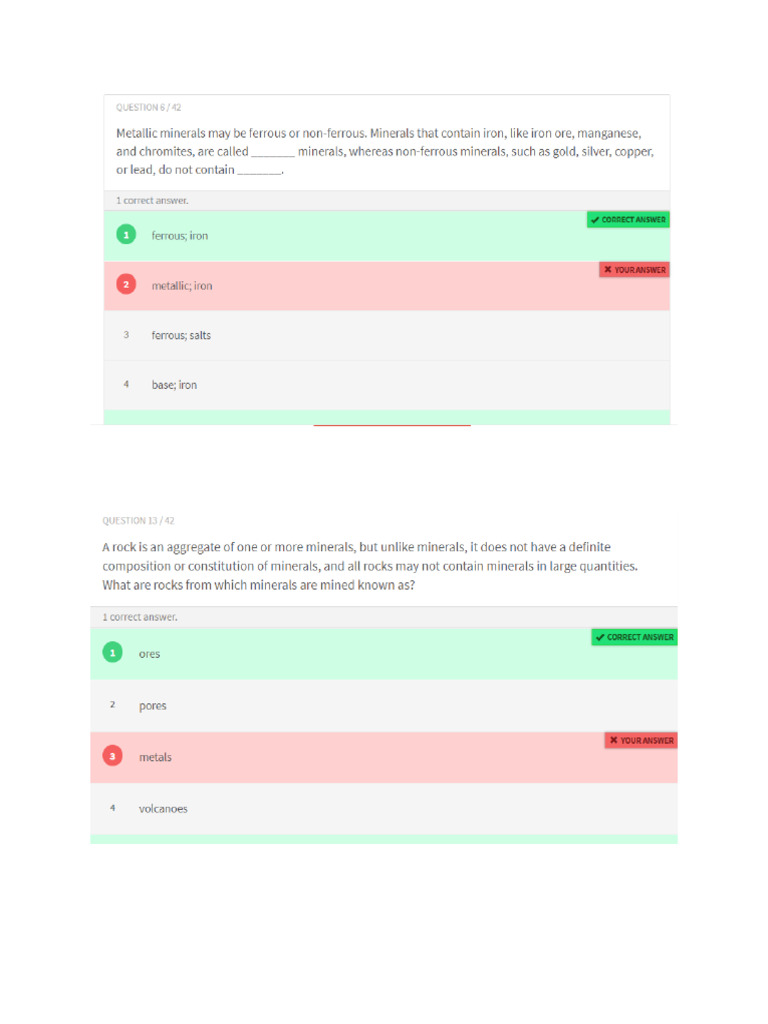Click the question text about rocks and minerals
768x1024 pixels.
click(x=370, y=566)
